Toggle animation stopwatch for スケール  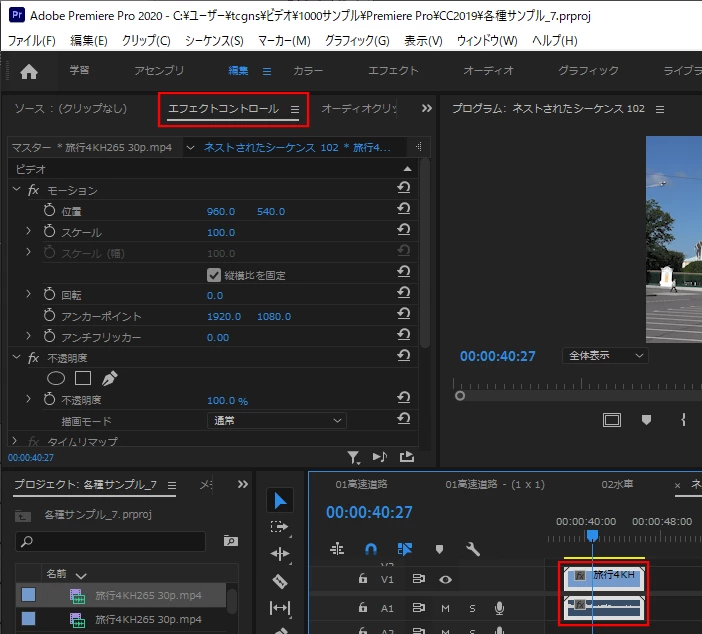tap(49, 231)
